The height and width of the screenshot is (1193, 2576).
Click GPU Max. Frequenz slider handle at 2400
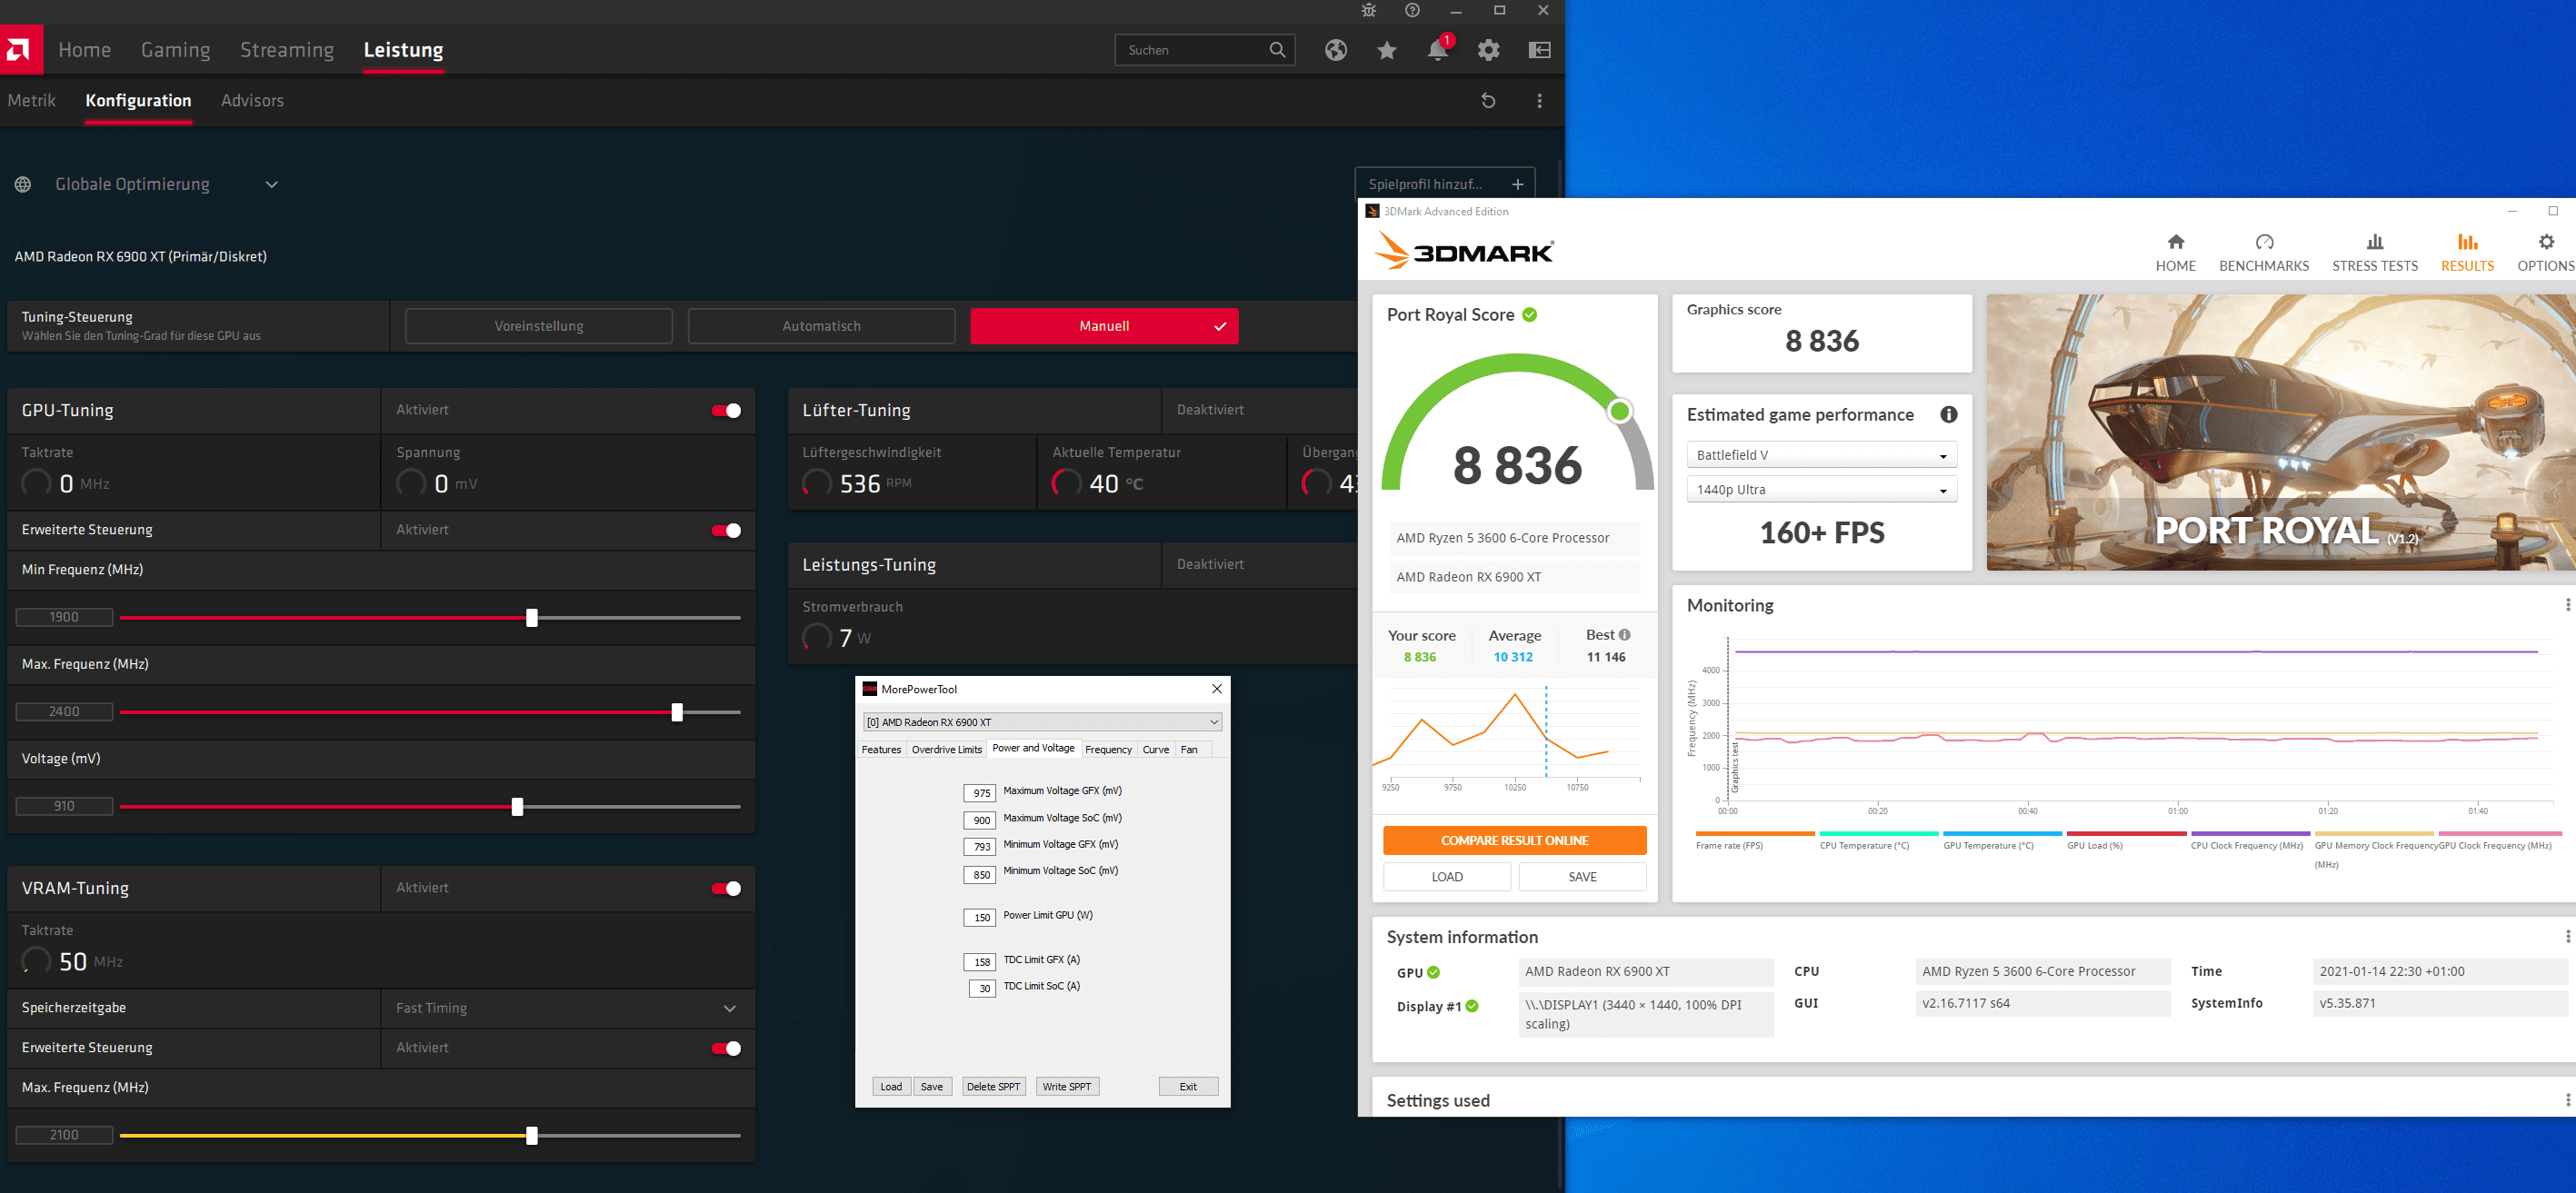[x=677, y=713]
